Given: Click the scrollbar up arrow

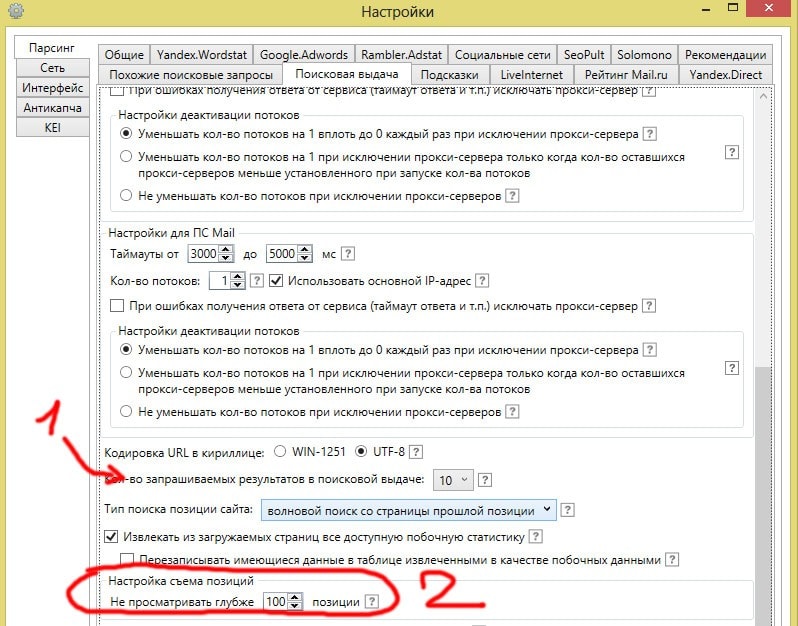Looking at the screenshot, I should [763, 96].
